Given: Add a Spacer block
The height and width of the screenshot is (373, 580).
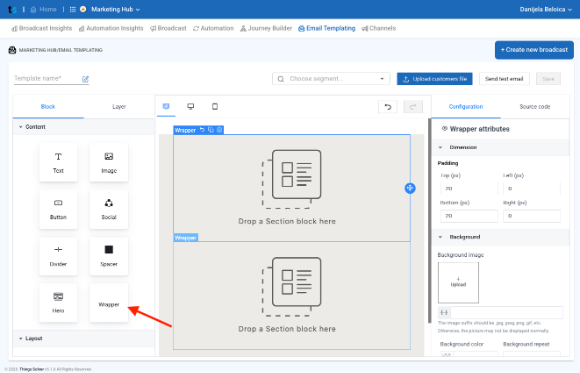Looking at the screenshot, I should point(109,256).
